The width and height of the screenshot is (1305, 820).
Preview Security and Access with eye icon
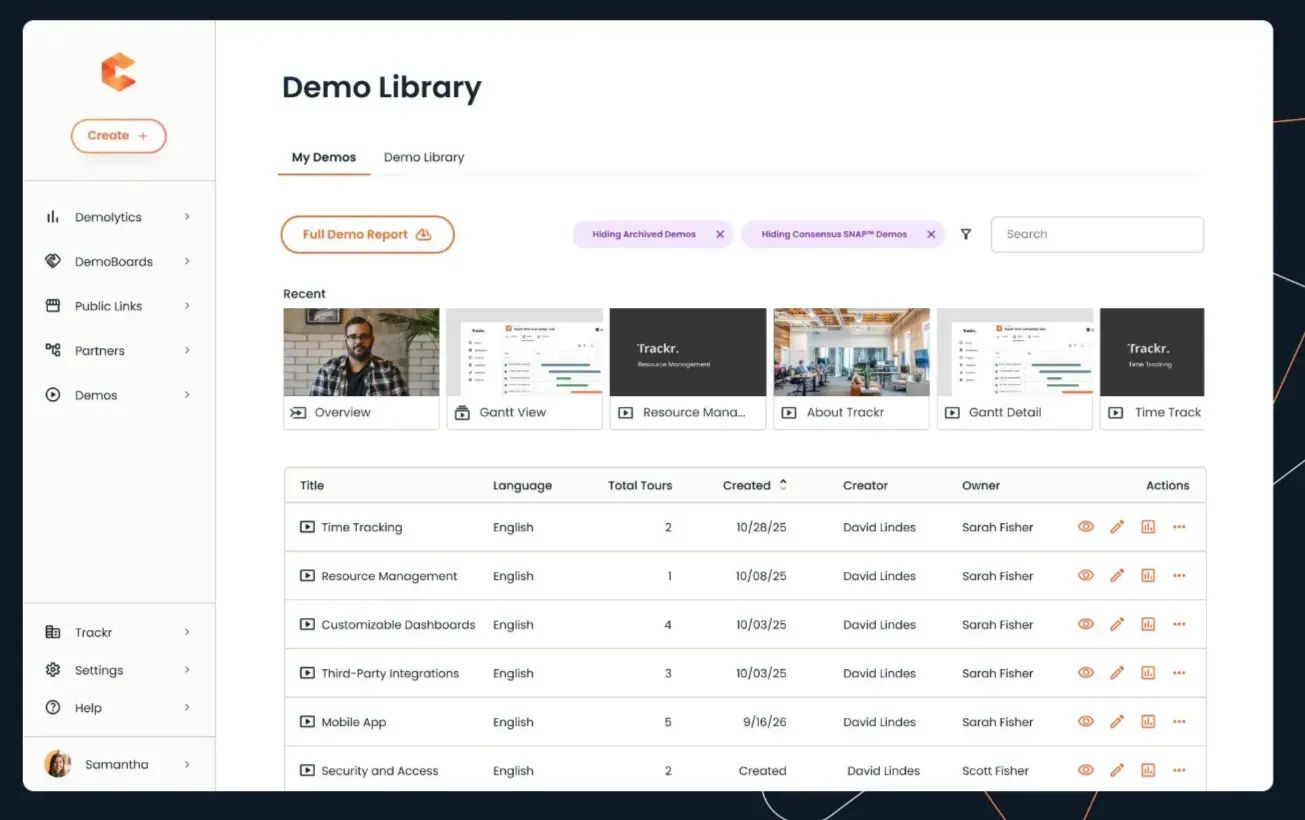tap(1086, 770)
